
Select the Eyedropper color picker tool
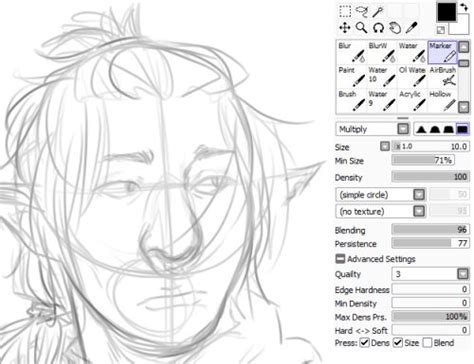(412, 28)
